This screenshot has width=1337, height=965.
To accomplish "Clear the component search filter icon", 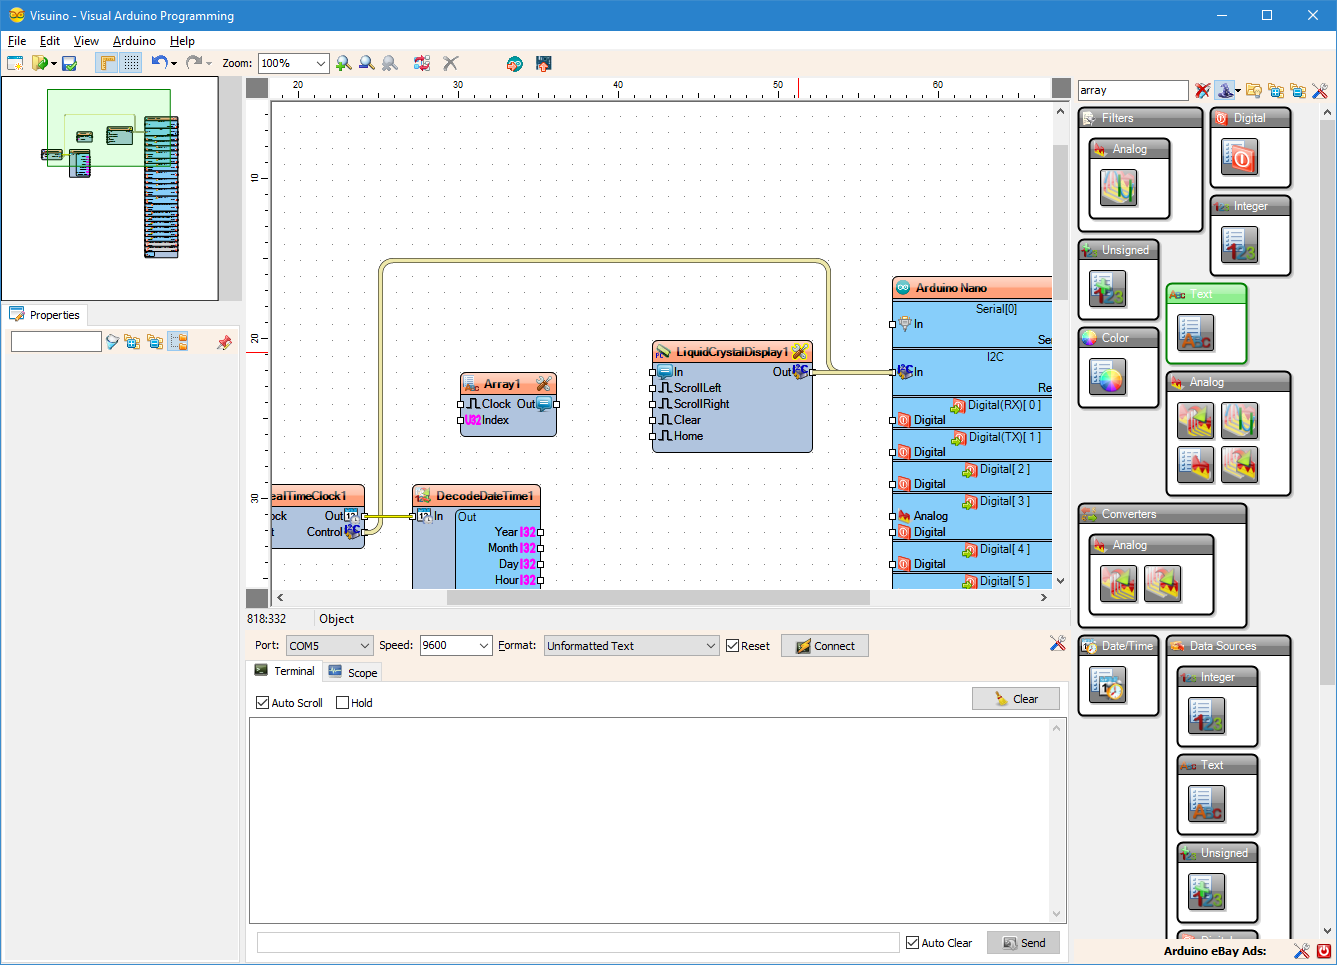I will (1202, 91).
